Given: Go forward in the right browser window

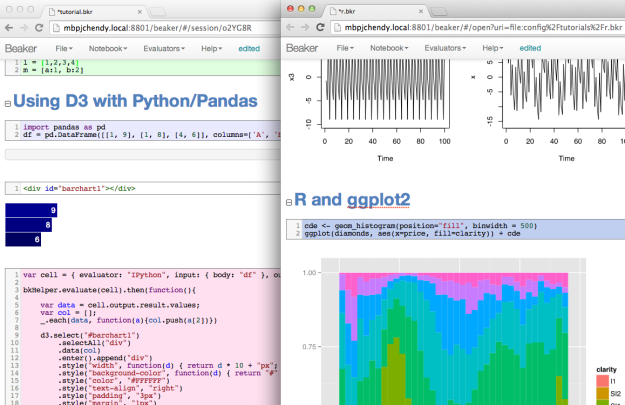Looking at the screenshot, I should coord(305,27).
